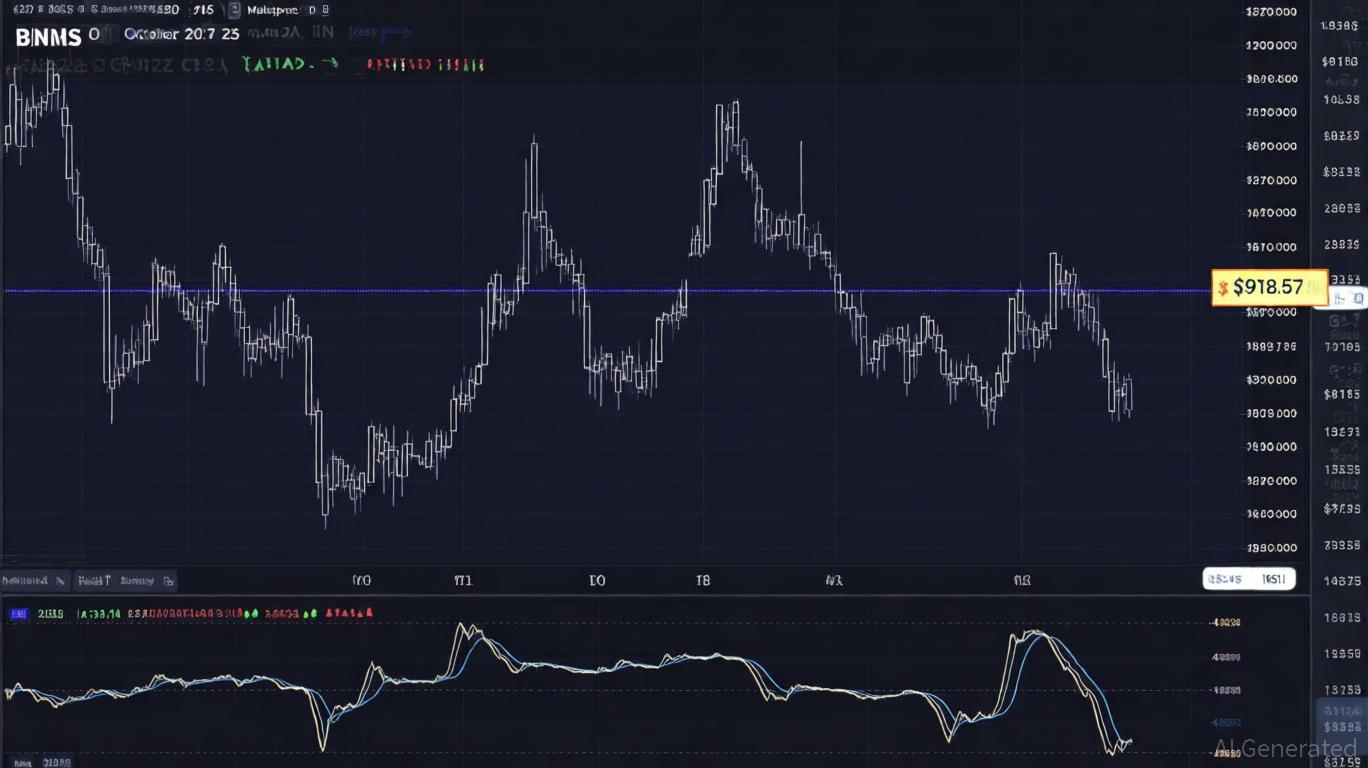Screen dimensions: 1368x768
Task: Click the blue horizontal price line on the chart
Action: pyautogui.click(x=600, y=291)
